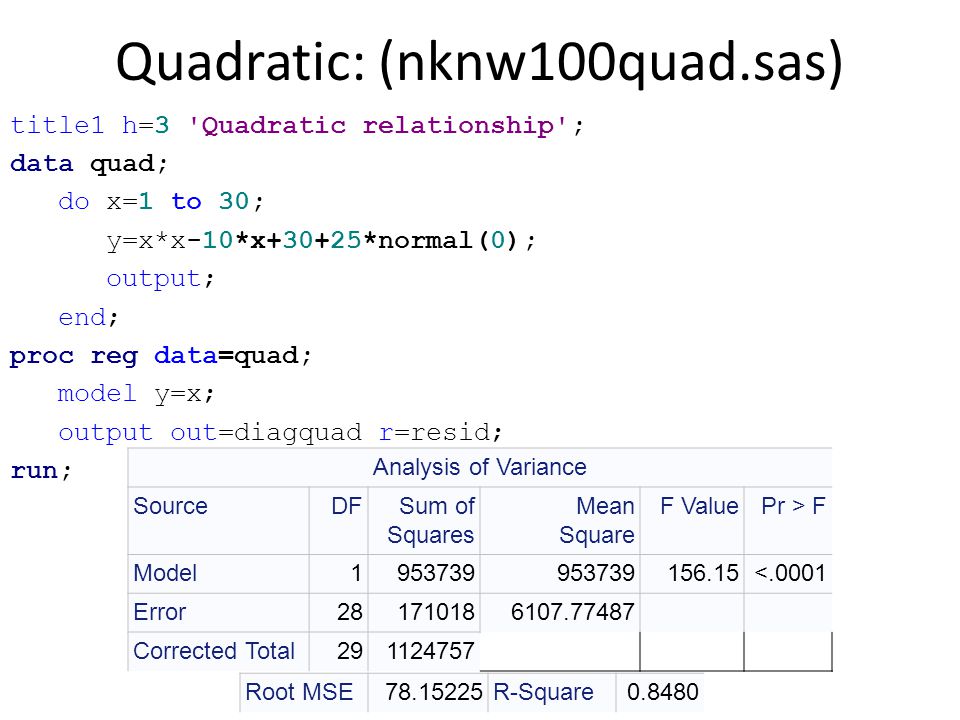
Task: Click the Model DF value '1'
Action: 356,573
